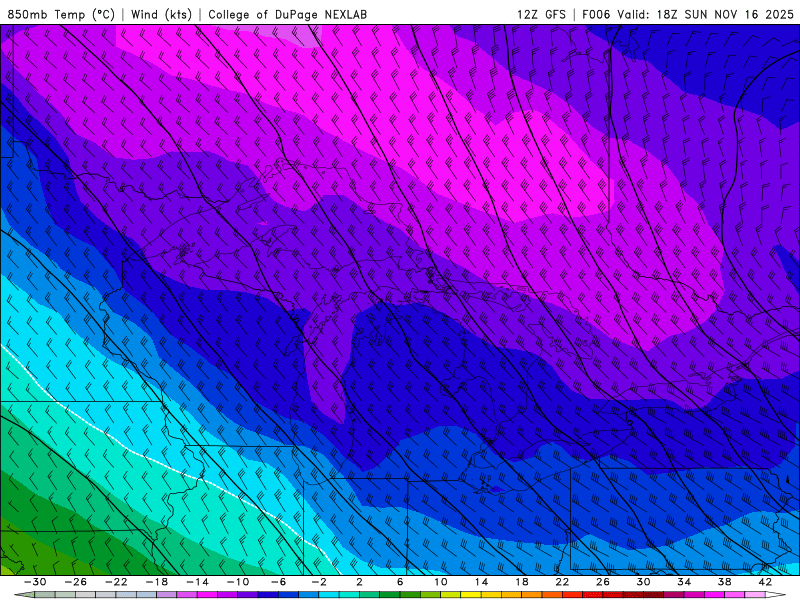Click the -6 colorbar label
Viewport: 800px width, 600px height.
279,582
